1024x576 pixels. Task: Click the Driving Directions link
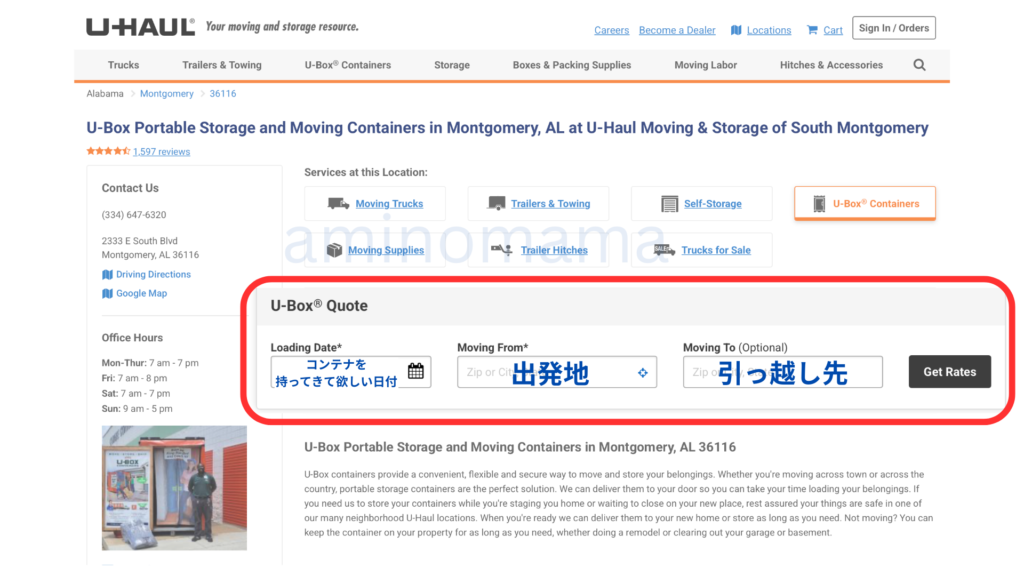(x=153, y=274)
